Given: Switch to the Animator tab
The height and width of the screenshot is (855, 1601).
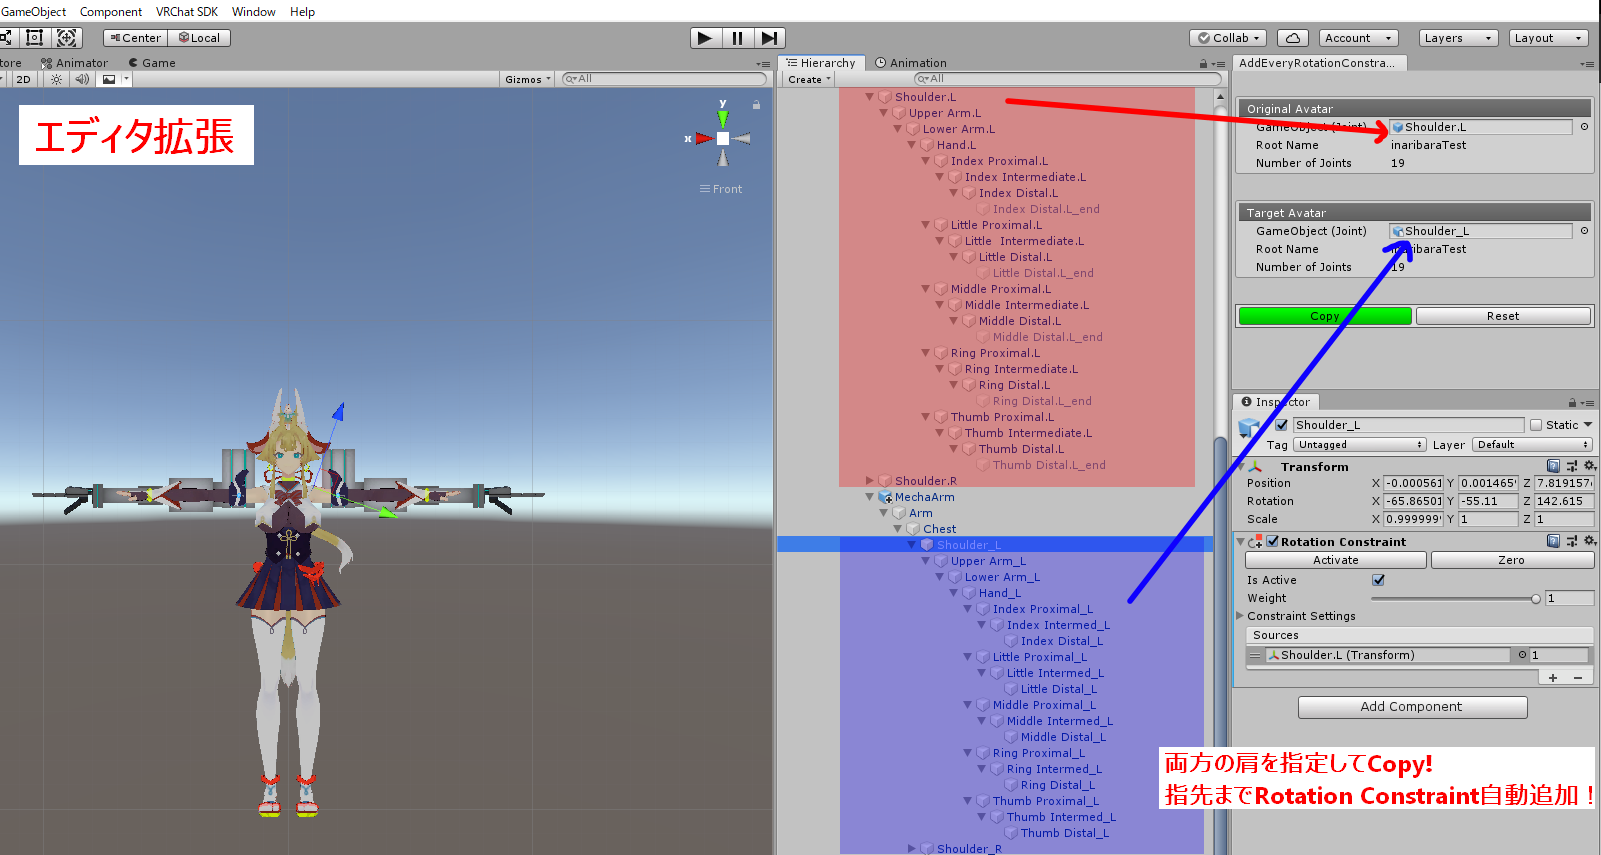Looking at the screenshot, I should coord(75,63).
